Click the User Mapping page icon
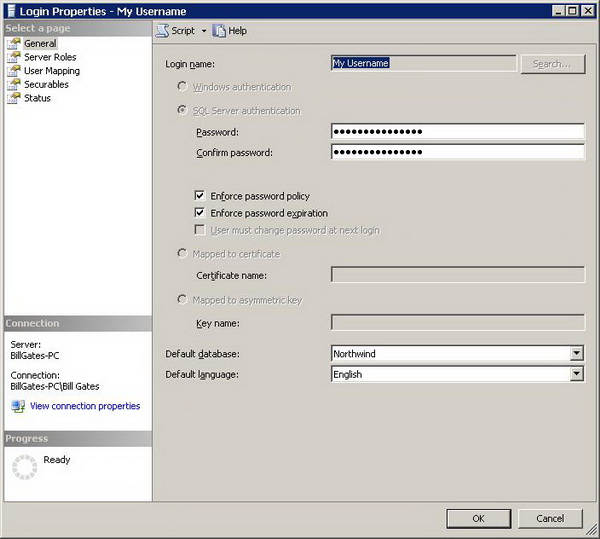 [14, 71]
